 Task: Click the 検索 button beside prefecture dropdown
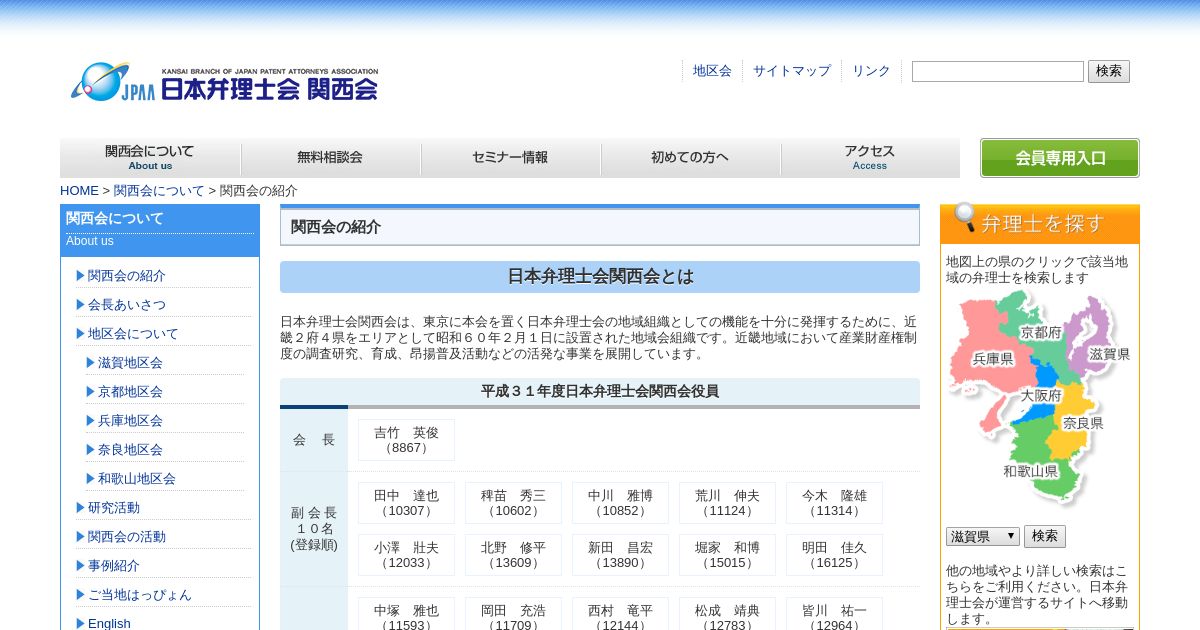click(x=1045, y=536)
